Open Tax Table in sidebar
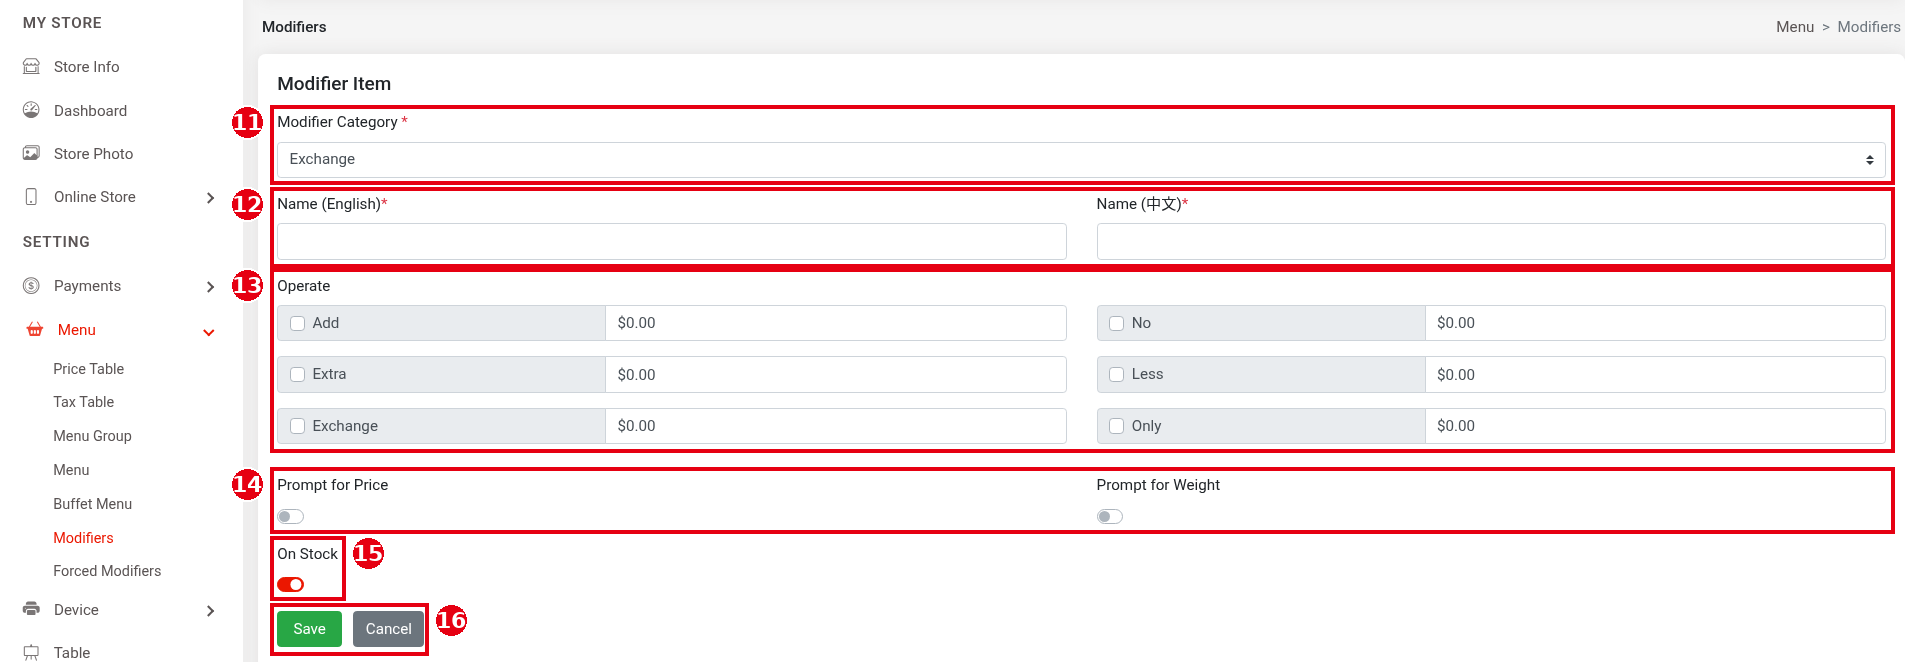 (x=84, y=402)
